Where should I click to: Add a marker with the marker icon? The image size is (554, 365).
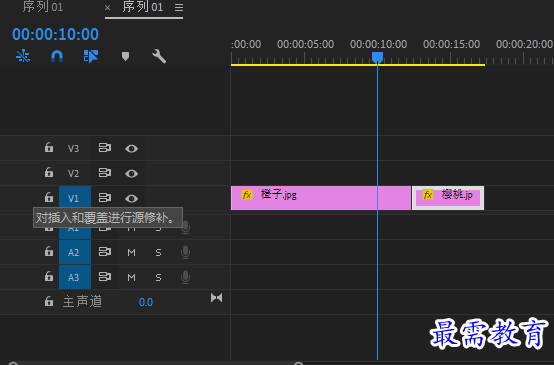click(x=125, y=56)
